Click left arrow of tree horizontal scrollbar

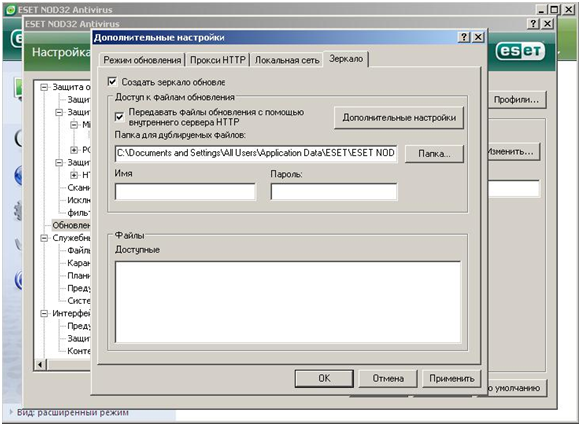pos(40,365)
